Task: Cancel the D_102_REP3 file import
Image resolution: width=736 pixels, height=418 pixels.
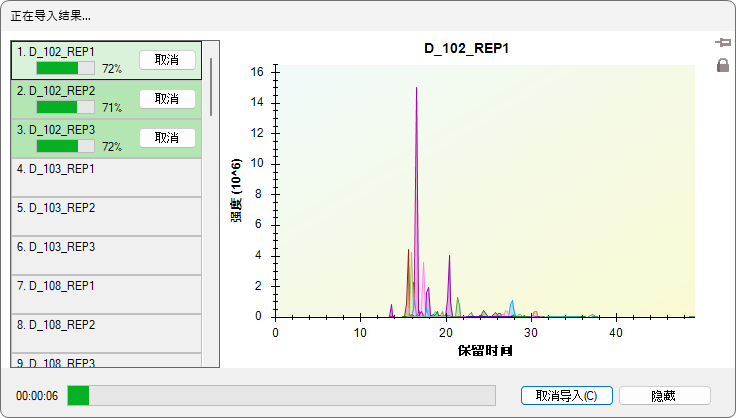Action: click(x=167, y=137)
